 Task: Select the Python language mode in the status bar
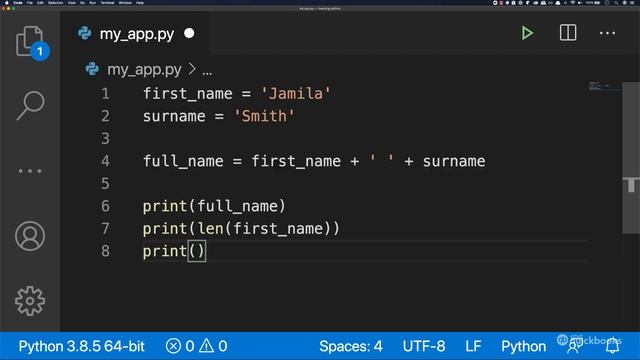(x=523, y=346)
